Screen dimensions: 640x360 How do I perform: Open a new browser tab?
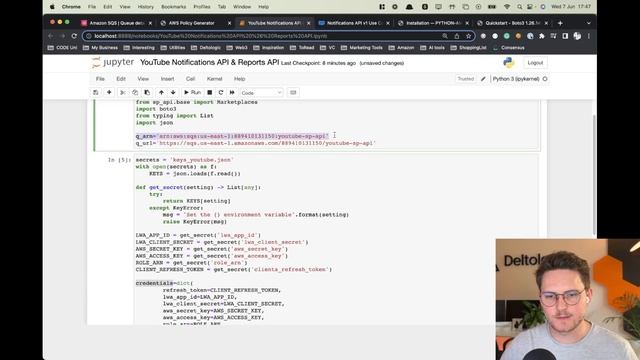pyautogui.click(x=560, y=23)
